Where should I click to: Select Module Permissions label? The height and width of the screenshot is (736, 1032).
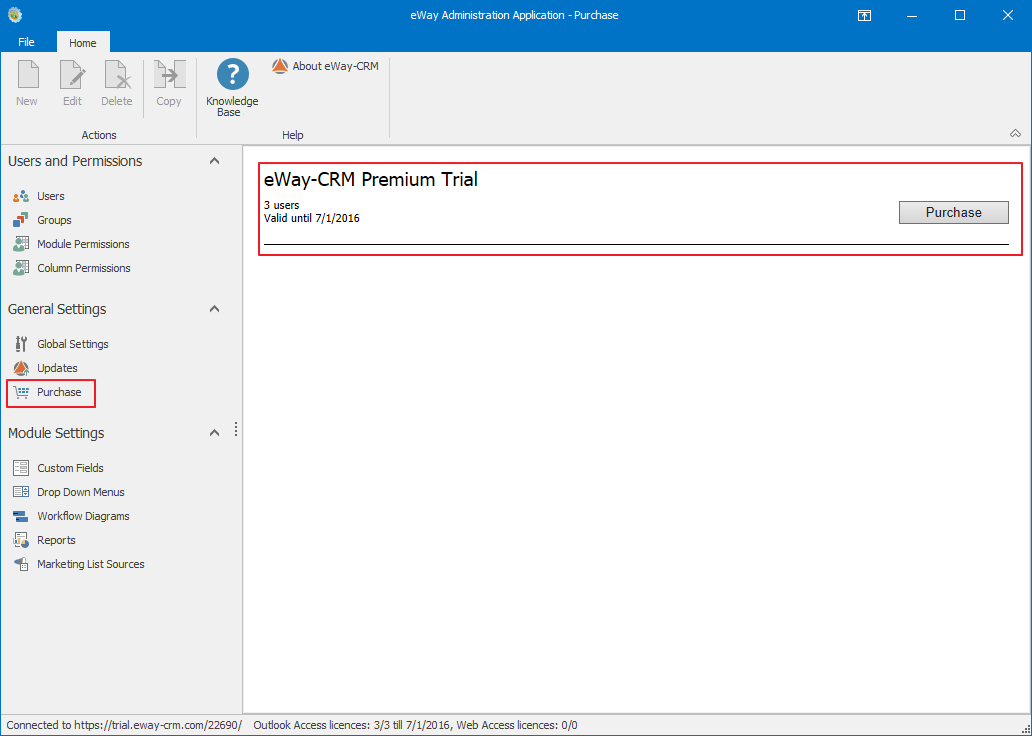pyautogui.click(x=83, y=244)
